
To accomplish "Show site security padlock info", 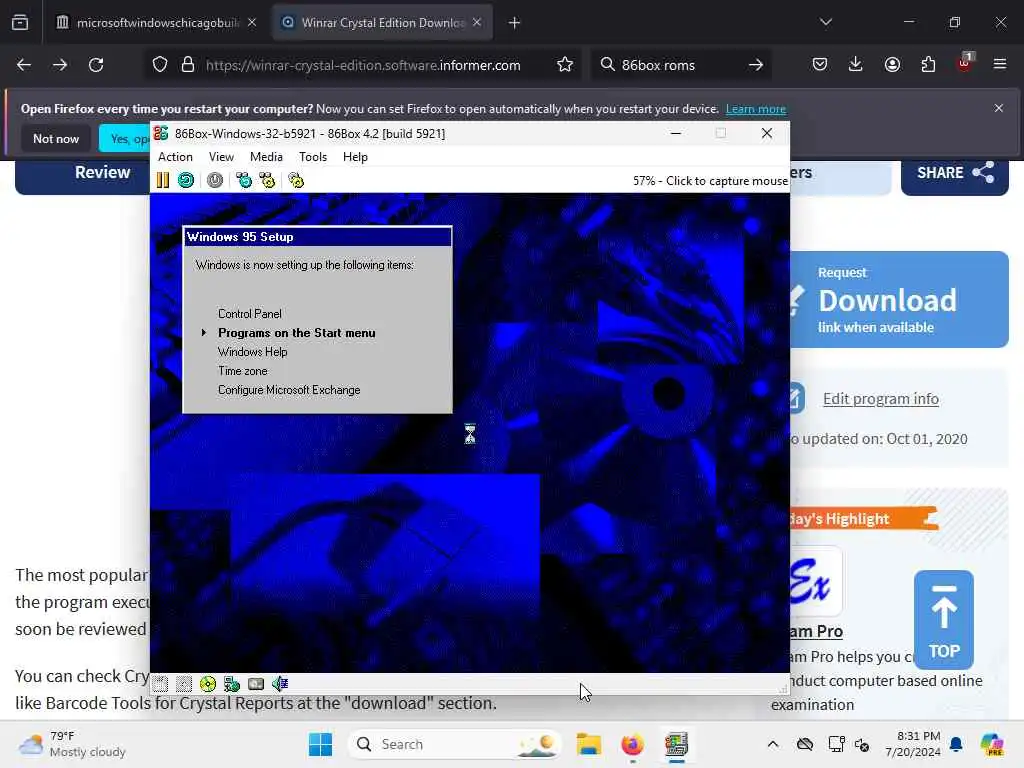I will pos(188,65).
